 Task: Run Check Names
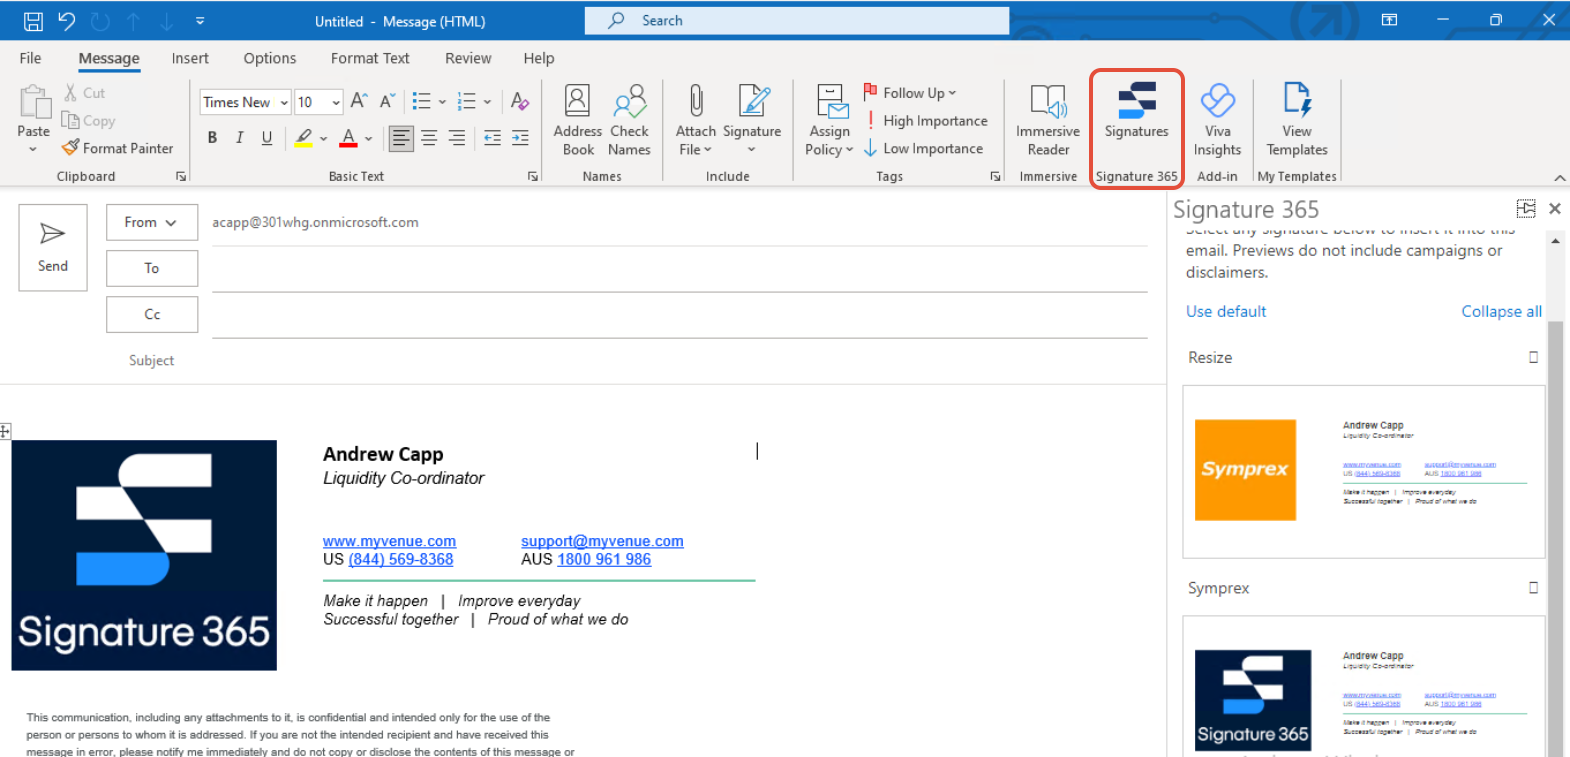point(630,120)
